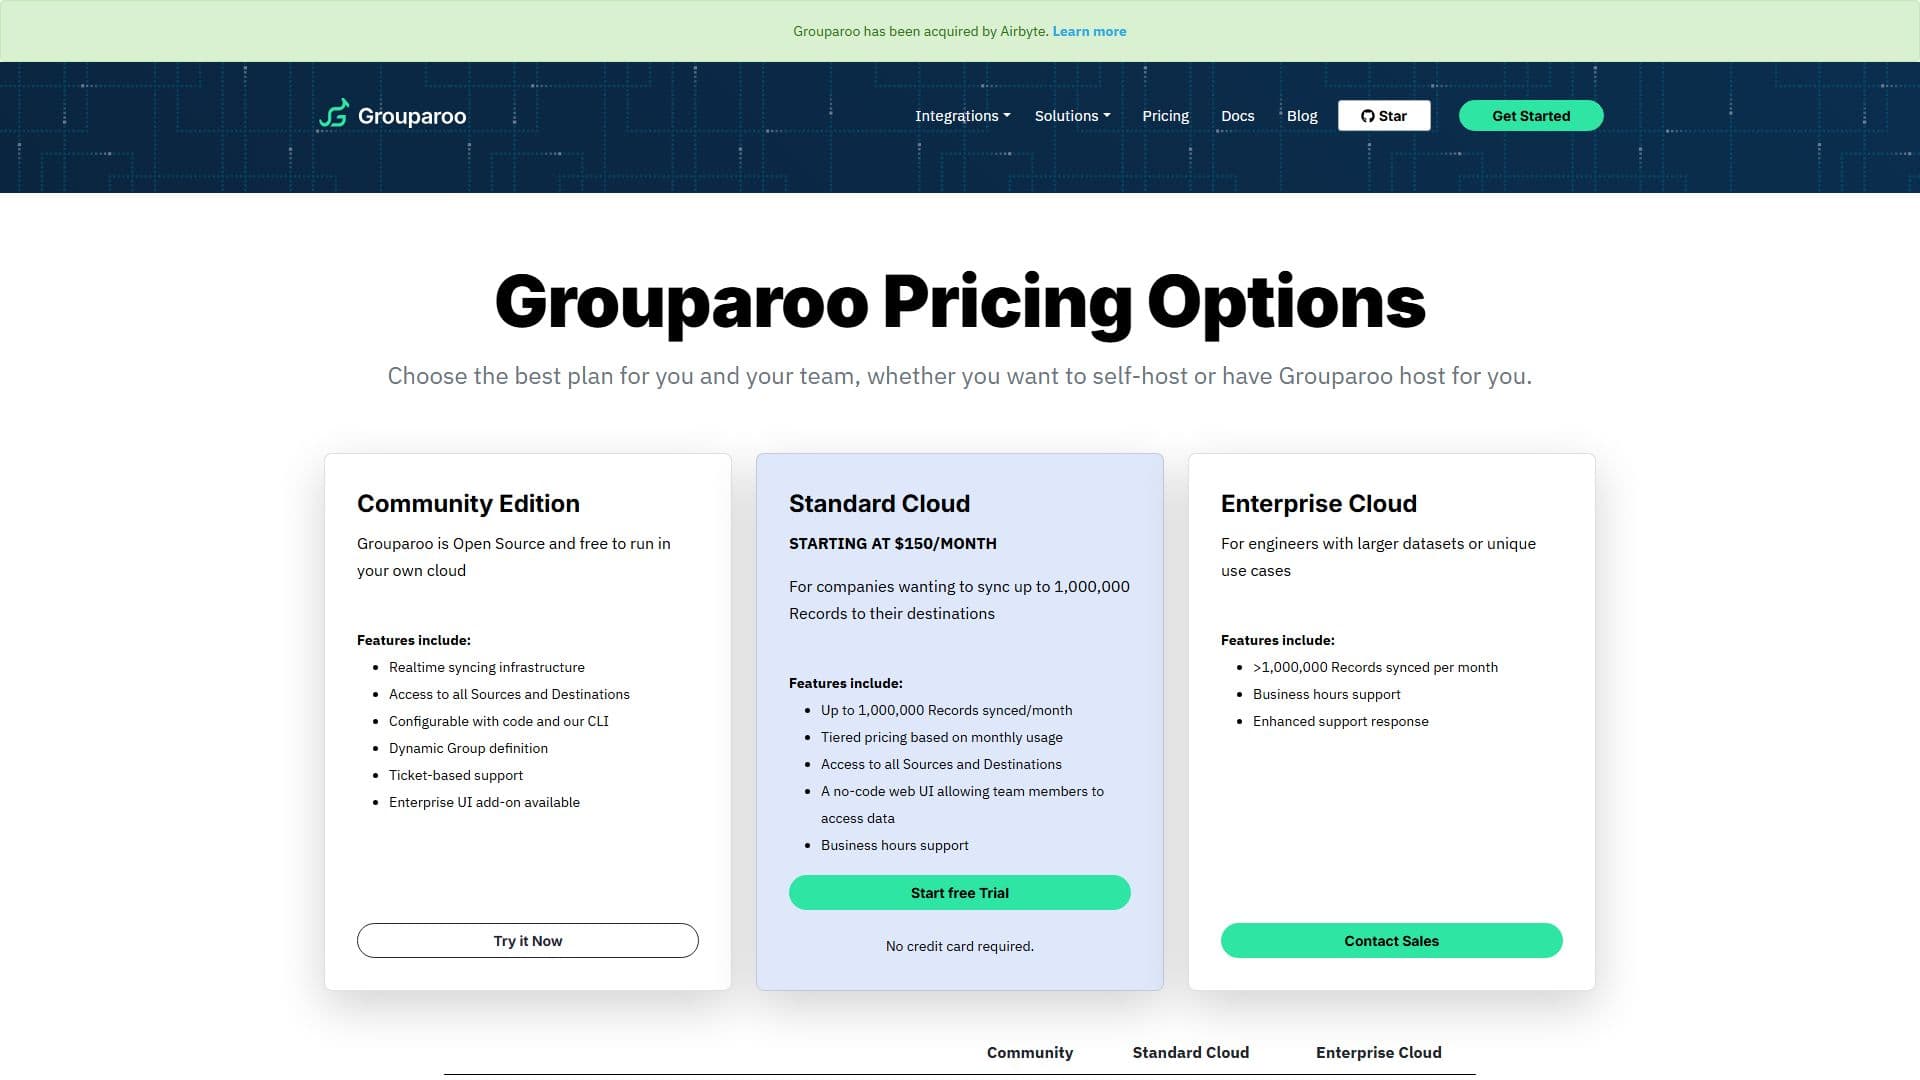Viewport: 1920px width, 1080px height.
Task: Start the free Trial for Standard Cloud
Action: coord(960,893)
